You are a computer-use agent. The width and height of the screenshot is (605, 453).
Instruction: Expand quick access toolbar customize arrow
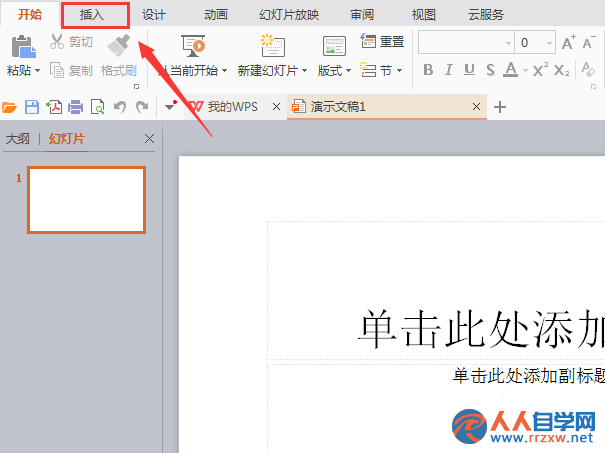tap(169, 106)
